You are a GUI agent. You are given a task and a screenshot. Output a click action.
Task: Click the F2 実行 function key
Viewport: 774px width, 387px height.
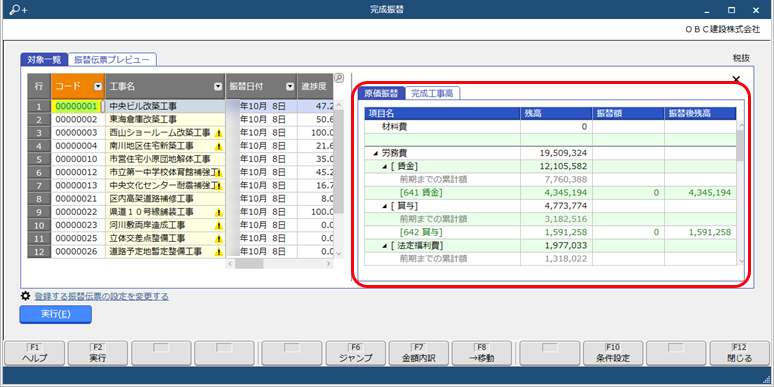pyautogui.click(x=98, y=353)
